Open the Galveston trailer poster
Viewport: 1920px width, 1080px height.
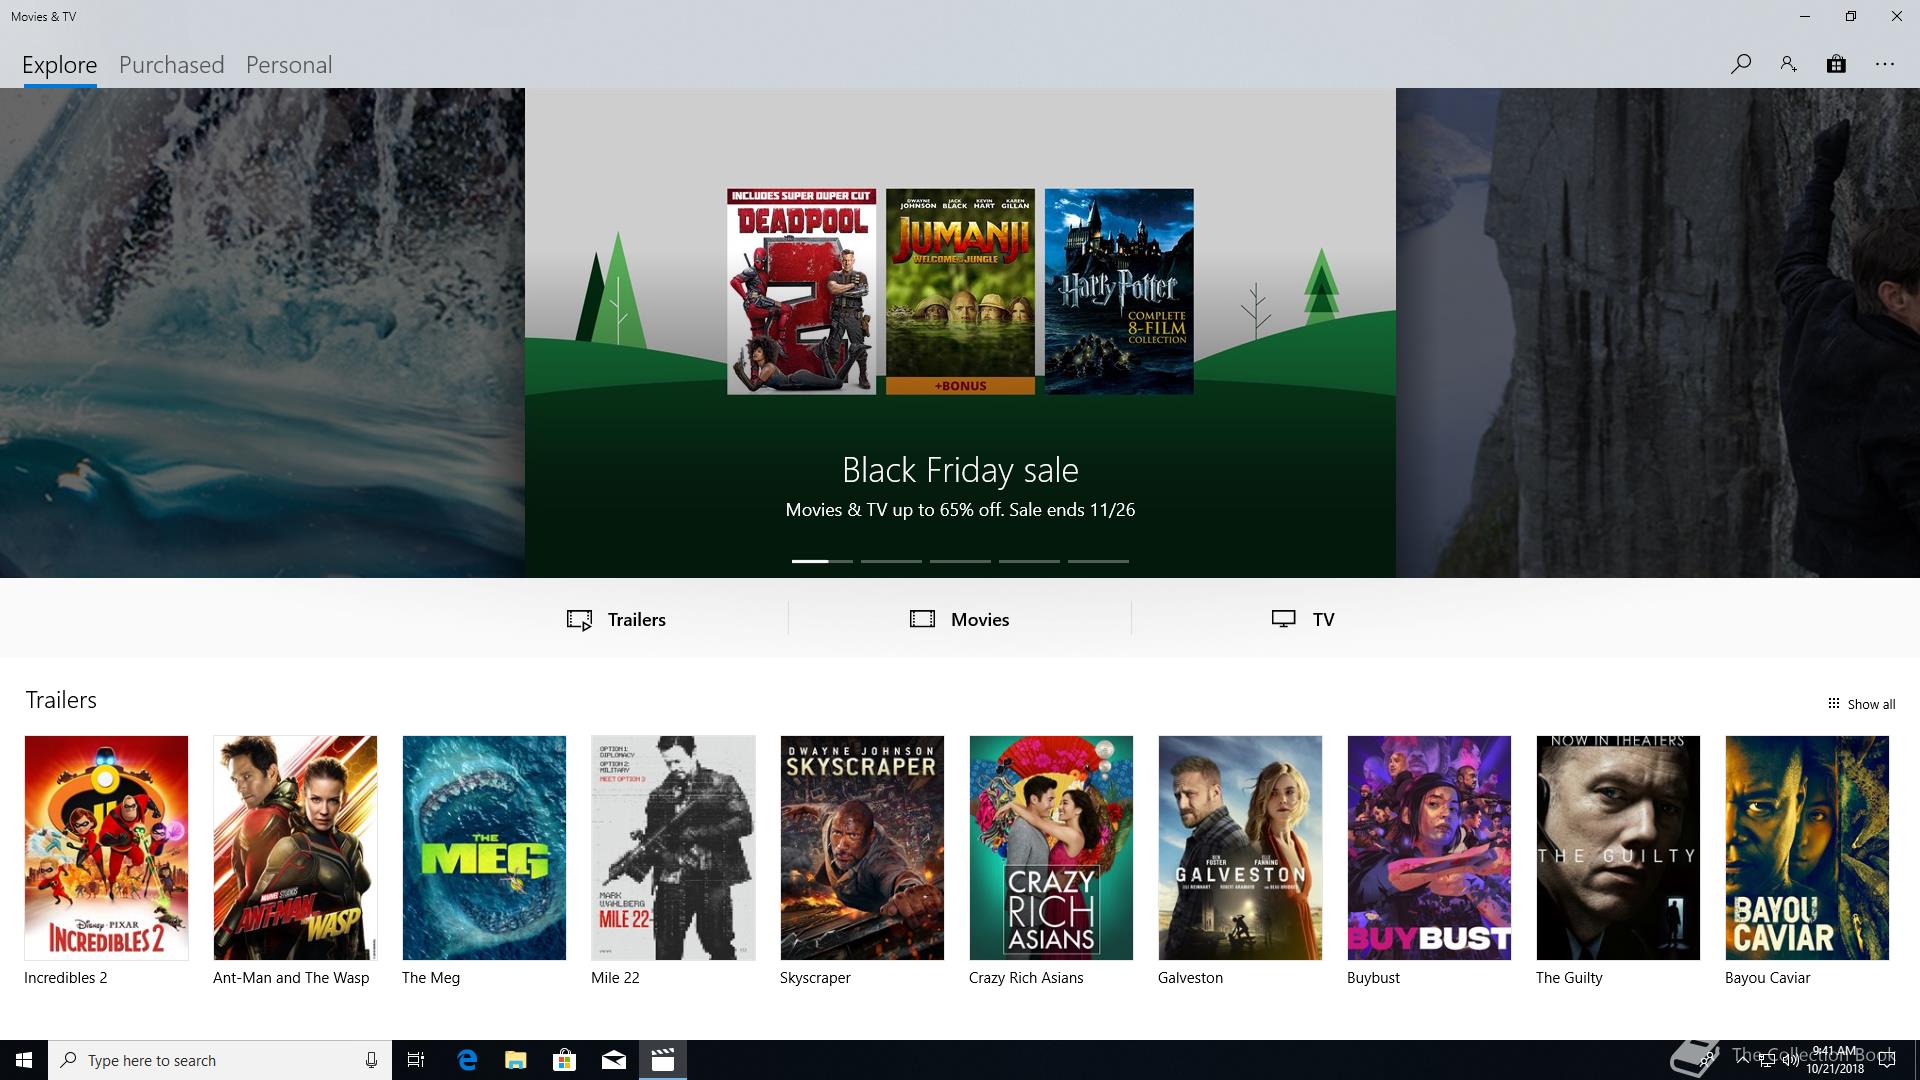[1240, 848]
